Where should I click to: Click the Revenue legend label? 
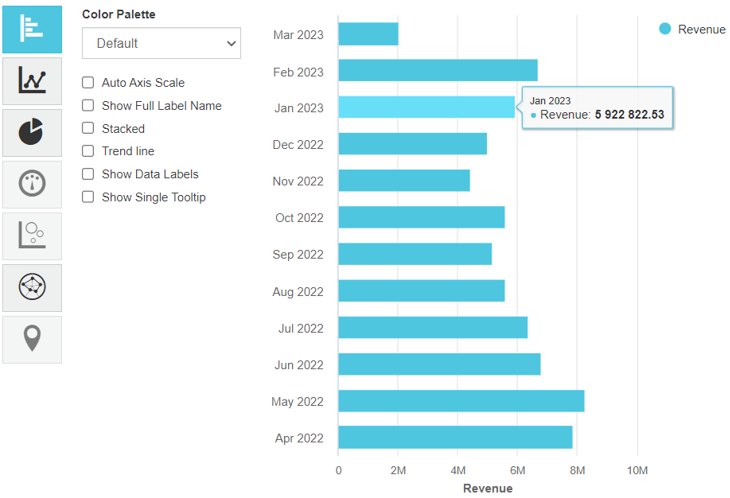tap(701, 29)
